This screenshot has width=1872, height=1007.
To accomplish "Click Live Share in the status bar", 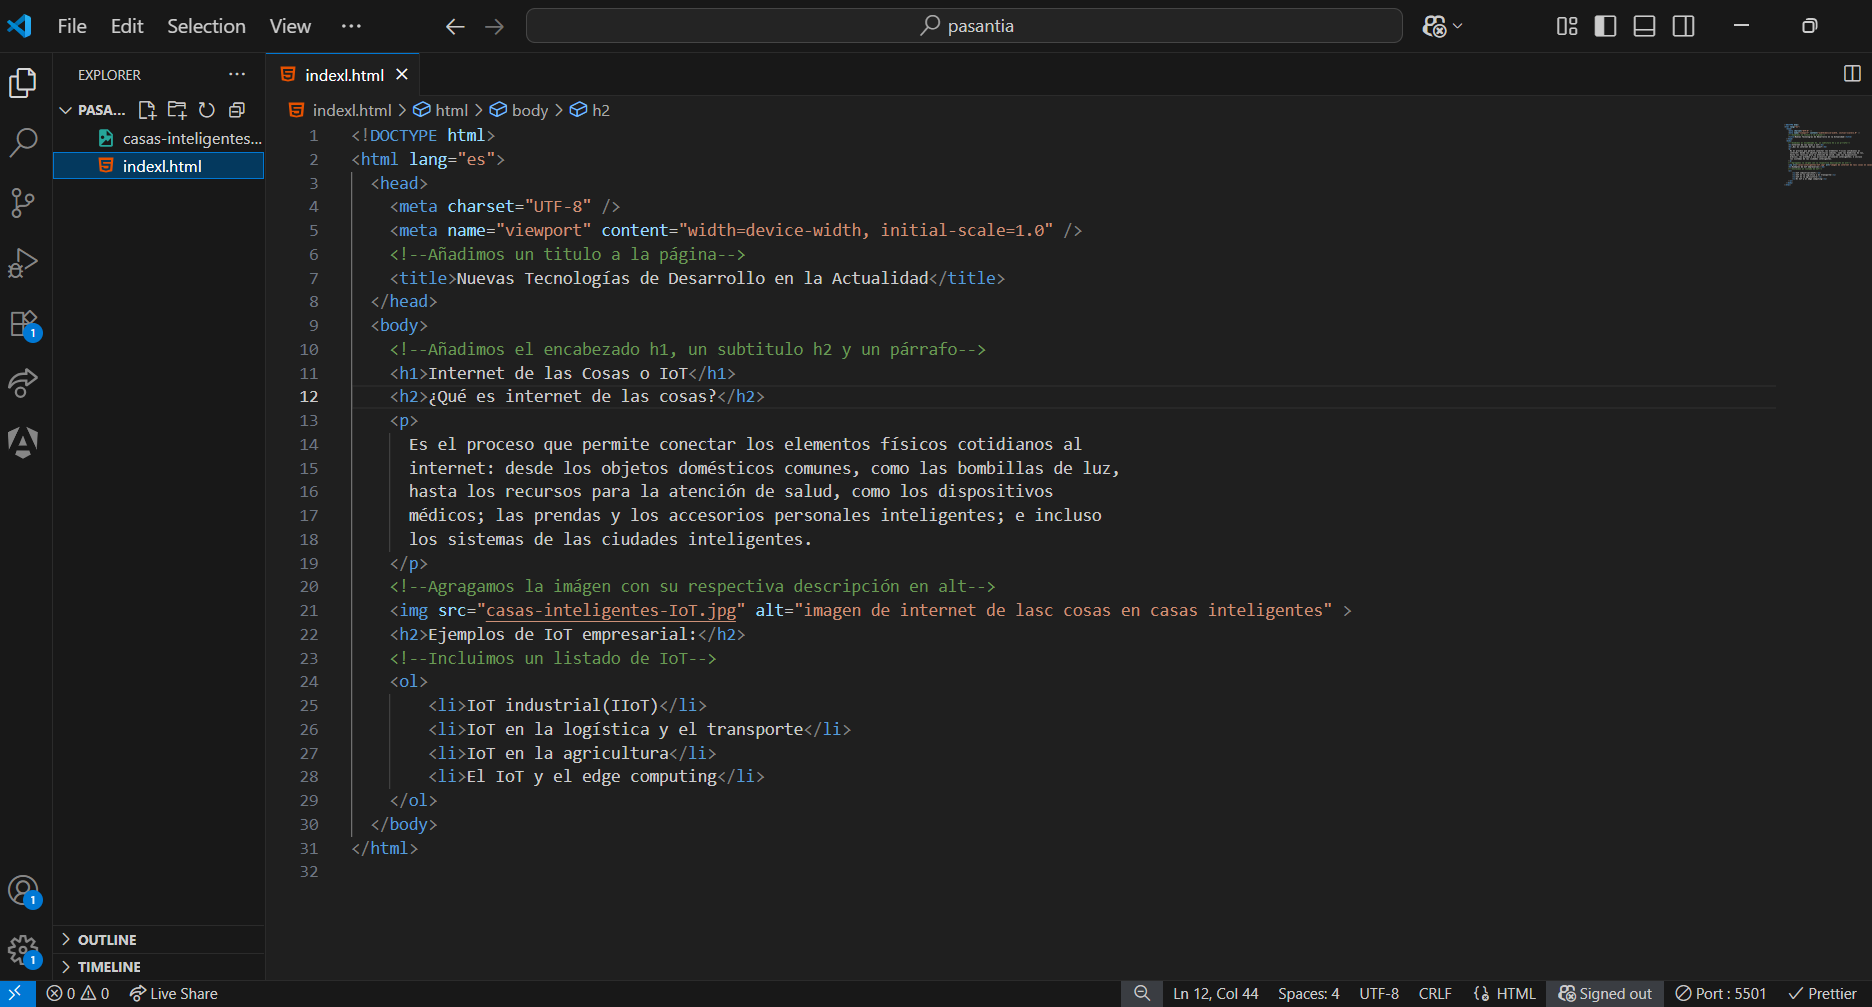I will 173,993.
